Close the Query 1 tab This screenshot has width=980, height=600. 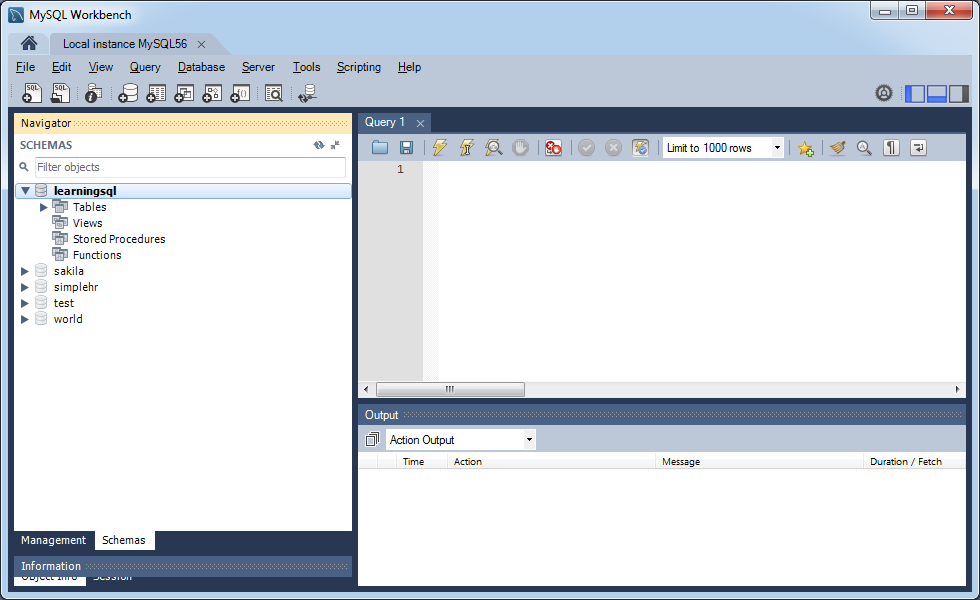click(x=421, y=123)
